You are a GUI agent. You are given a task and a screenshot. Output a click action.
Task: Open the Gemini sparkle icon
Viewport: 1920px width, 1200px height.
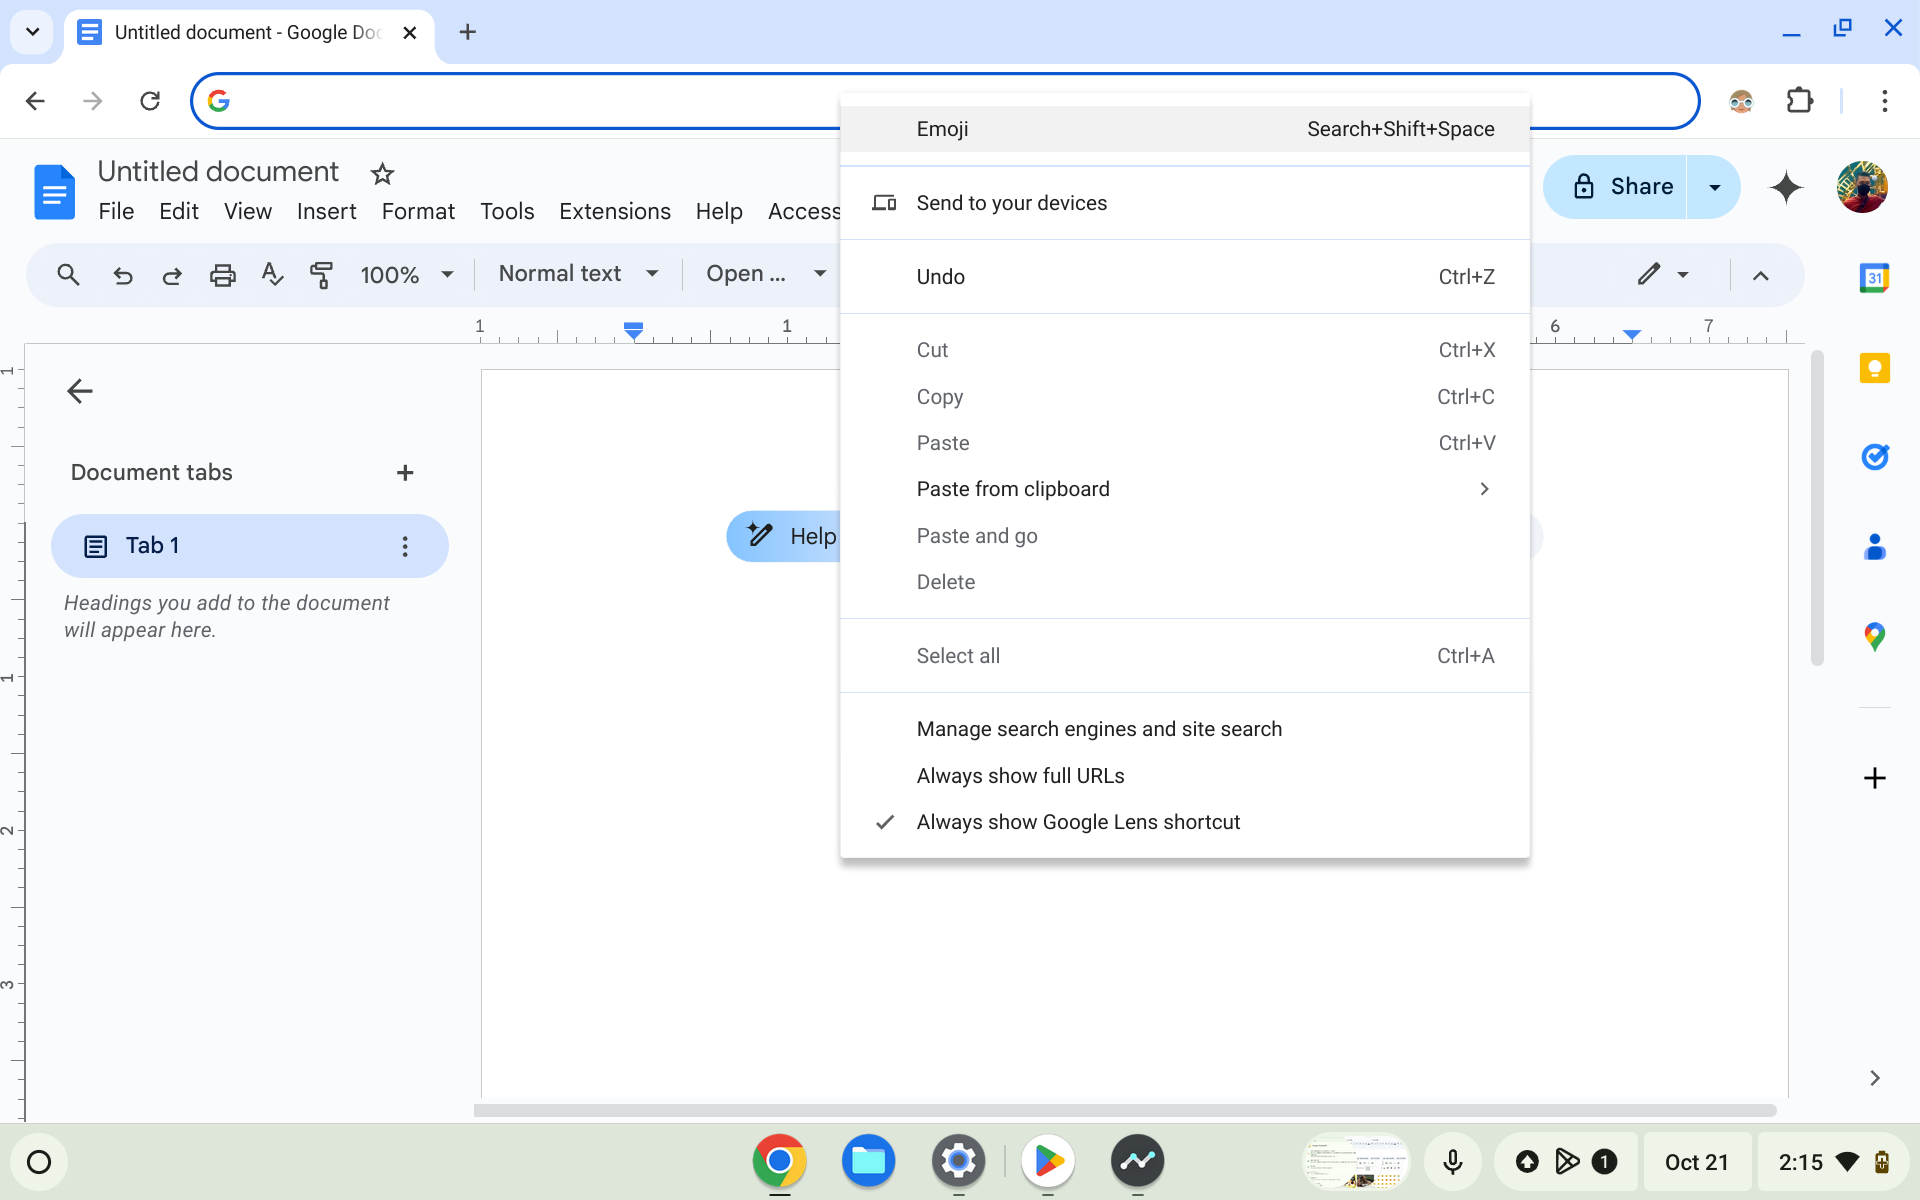click(x=1786, y=187)
